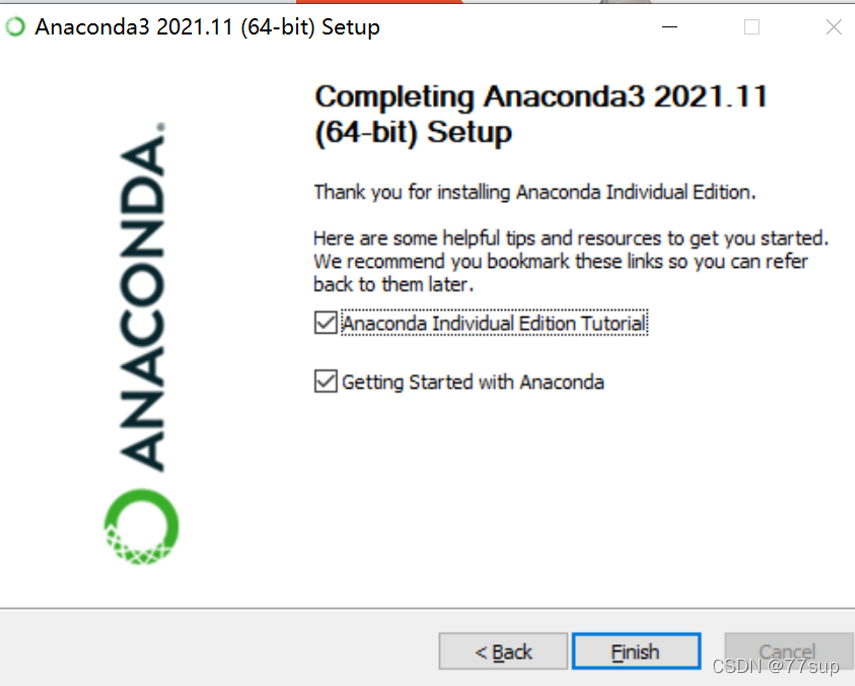Finish the Anaconda3 installation
This screenshot has height=686, width=855.
tap(636, 651)
